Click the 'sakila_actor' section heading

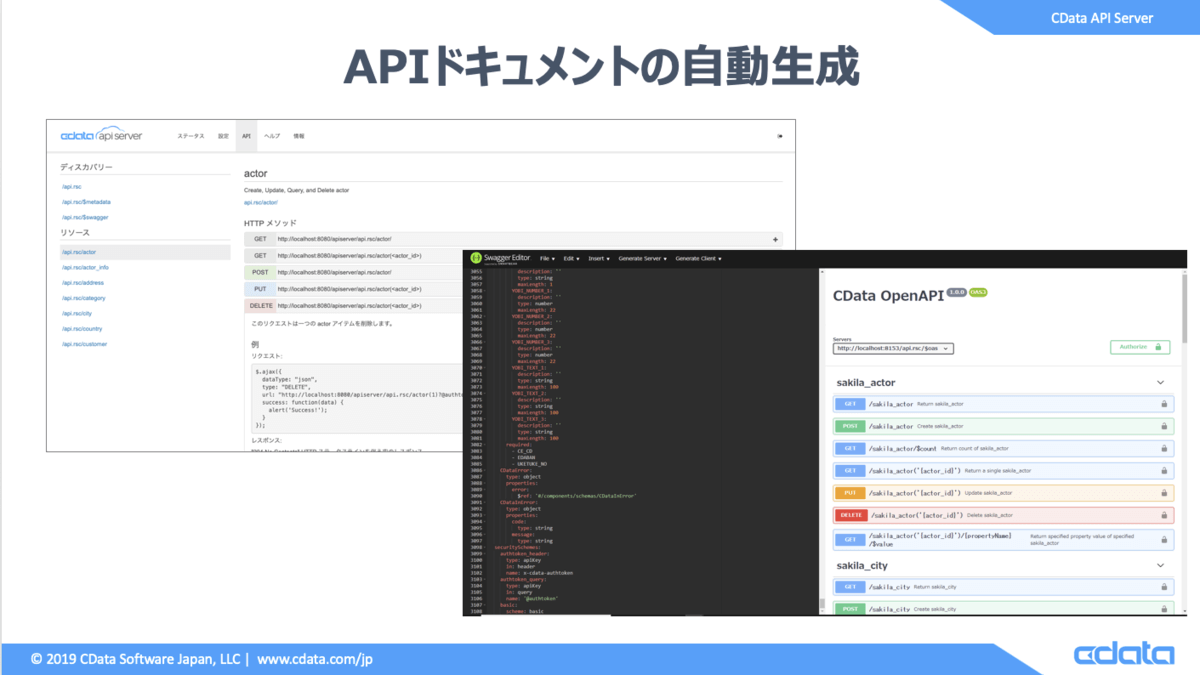865,382
